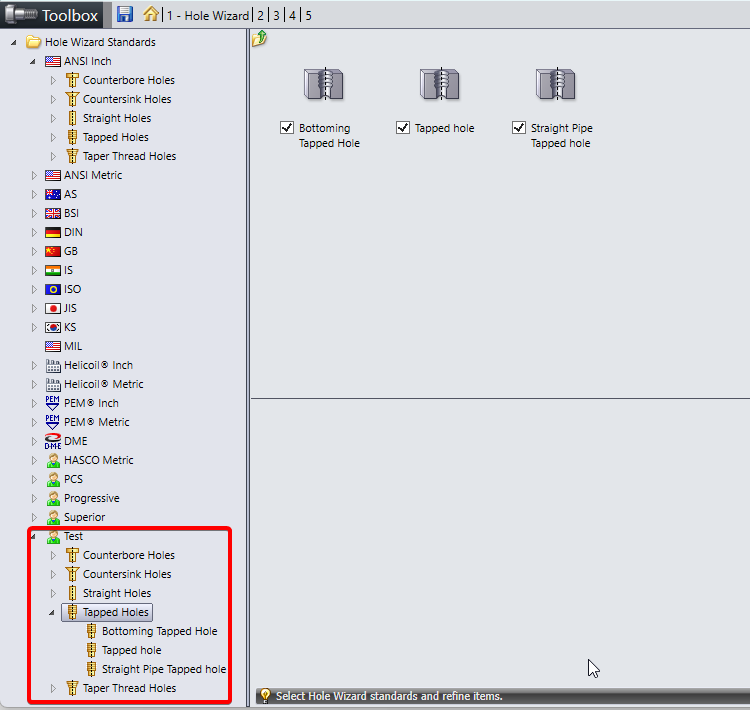This screenshot has height=710, width=750.
Task: Click the Save floppy disk icon
Action: click(x=125, y=14)
